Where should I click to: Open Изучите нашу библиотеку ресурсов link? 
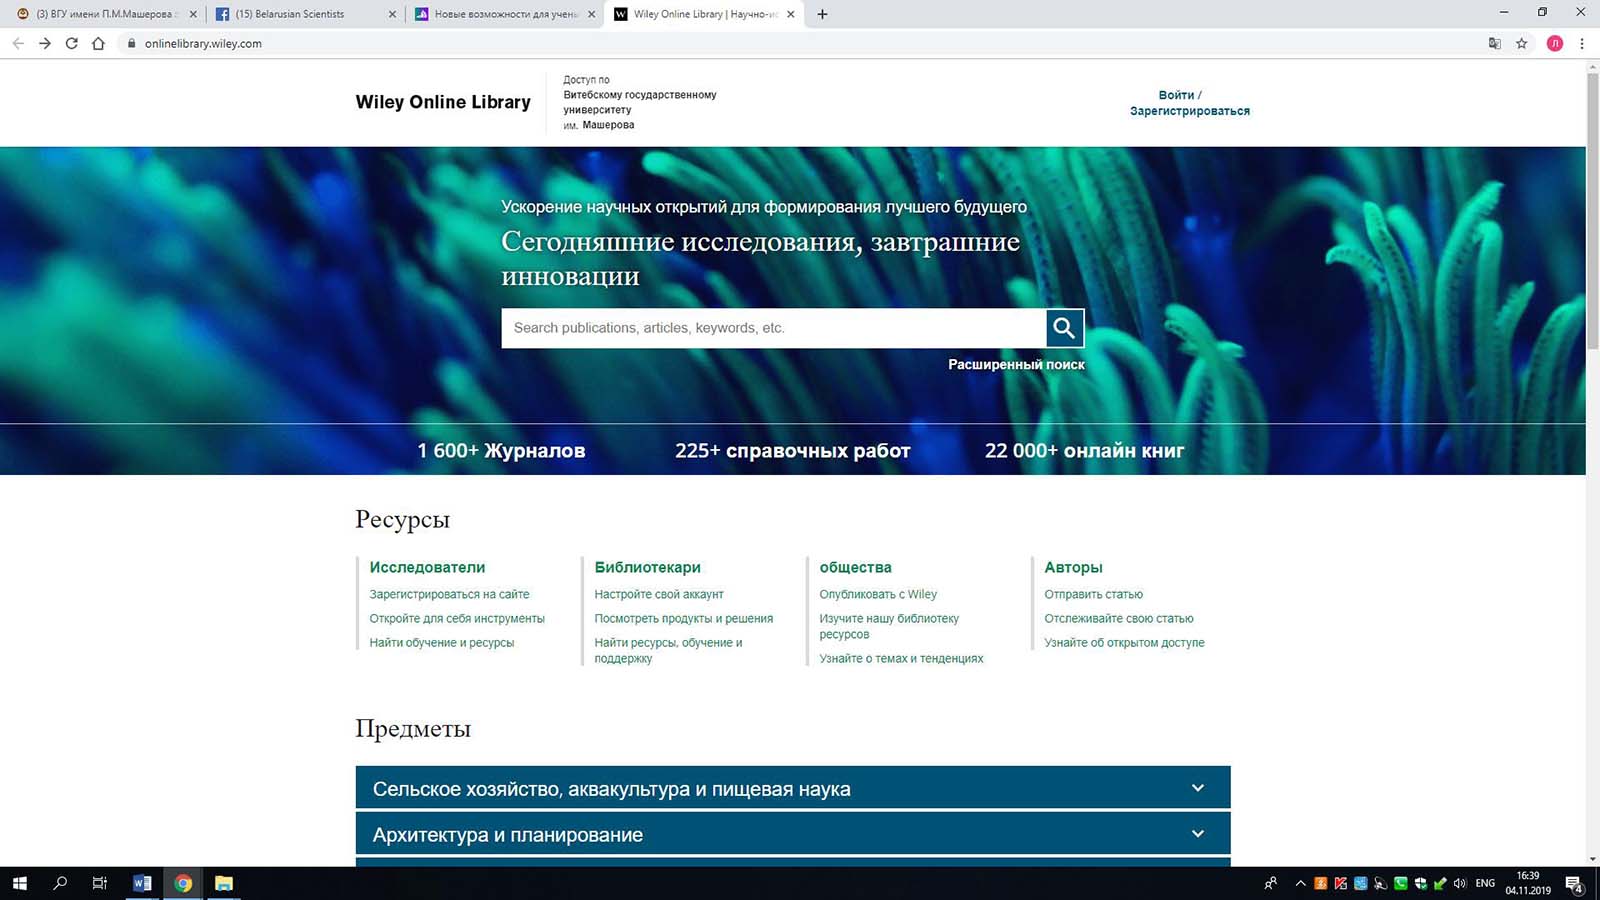click(x=889, y=626)
